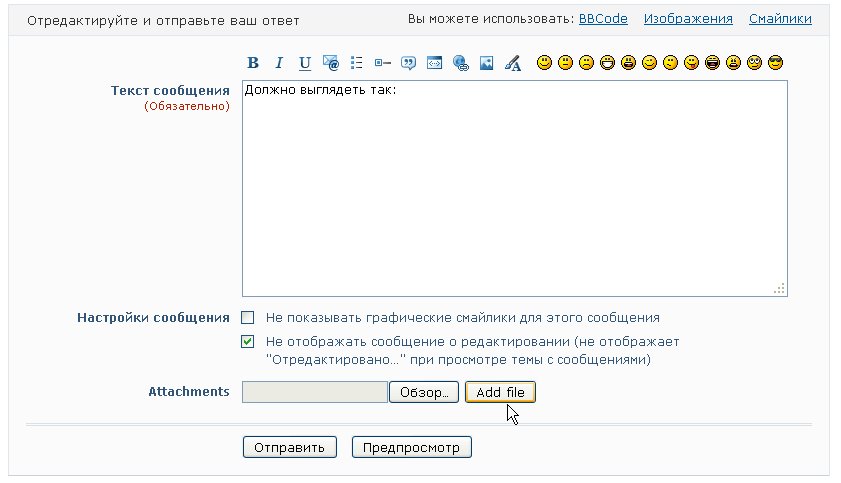This screenshot has width=841, height=483.
Task: Open the BBCode help link
Action: pos(603,19)
